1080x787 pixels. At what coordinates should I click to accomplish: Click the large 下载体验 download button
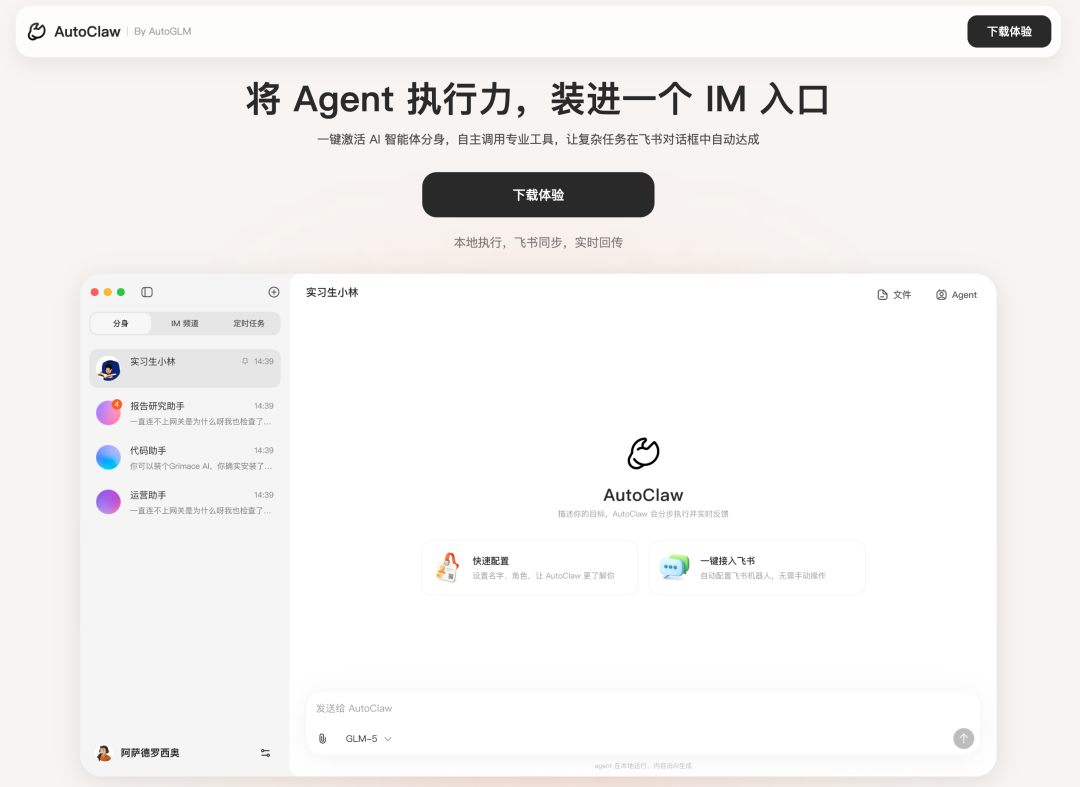(x=539, y=194)
